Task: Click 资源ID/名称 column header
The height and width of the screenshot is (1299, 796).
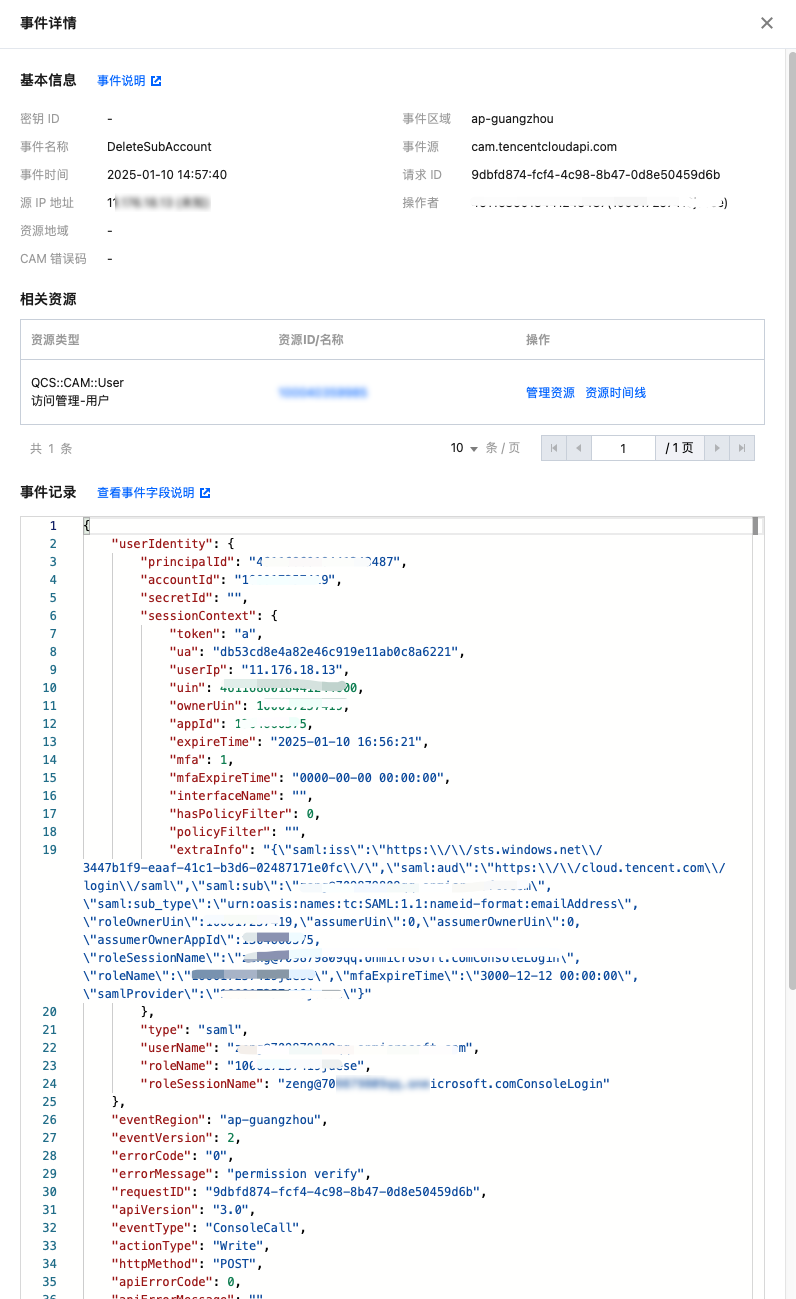Action: pyautogui.click(x=310, y=340)
